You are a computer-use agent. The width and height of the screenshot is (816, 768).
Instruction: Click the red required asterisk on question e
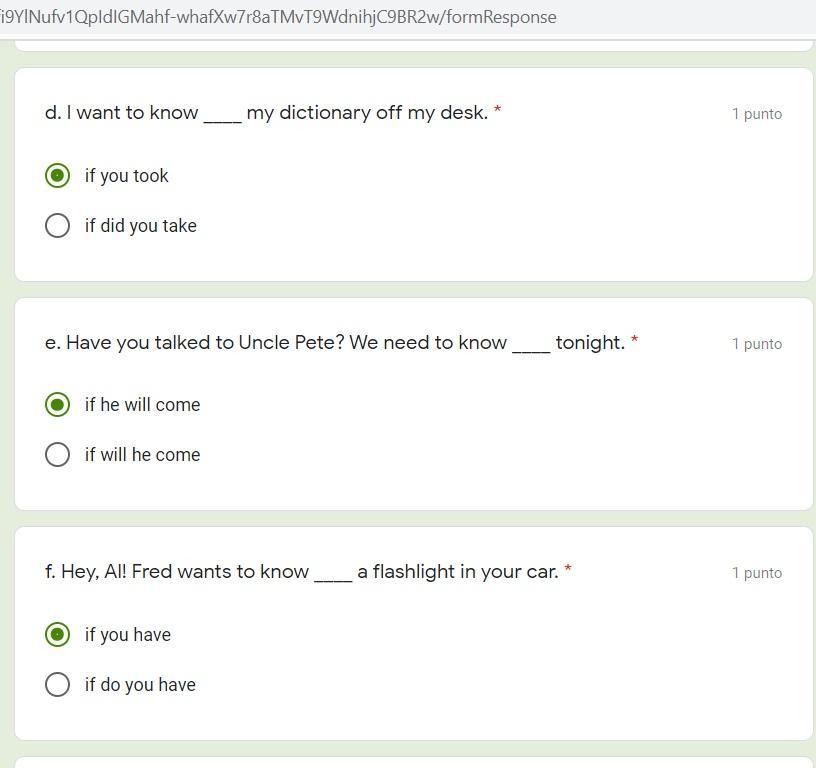(635, 341)
